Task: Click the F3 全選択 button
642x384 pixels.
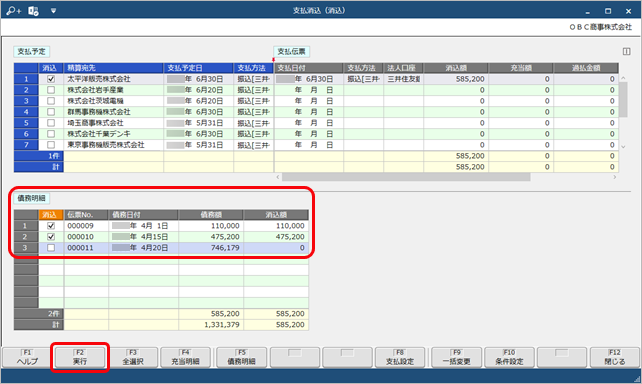Action: pos(133,357)
